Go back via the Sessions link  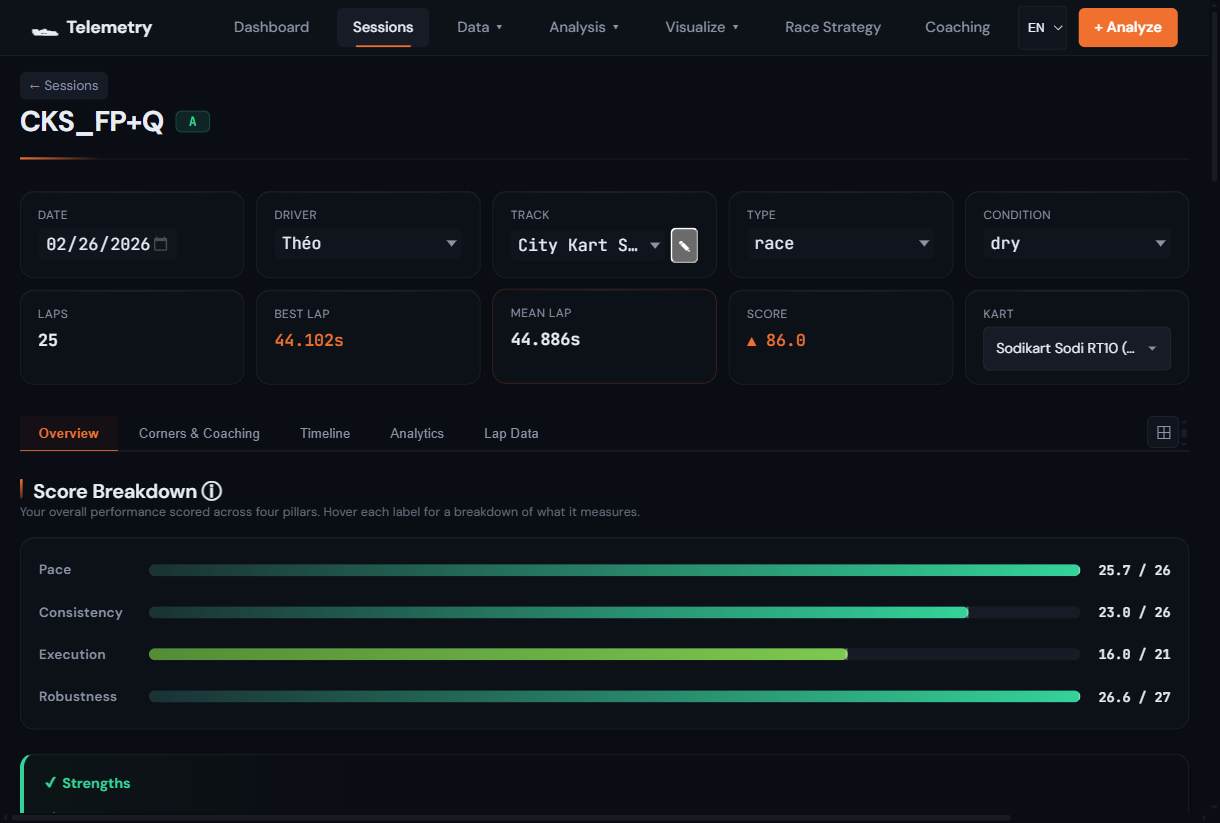click(x=63, y=85)
